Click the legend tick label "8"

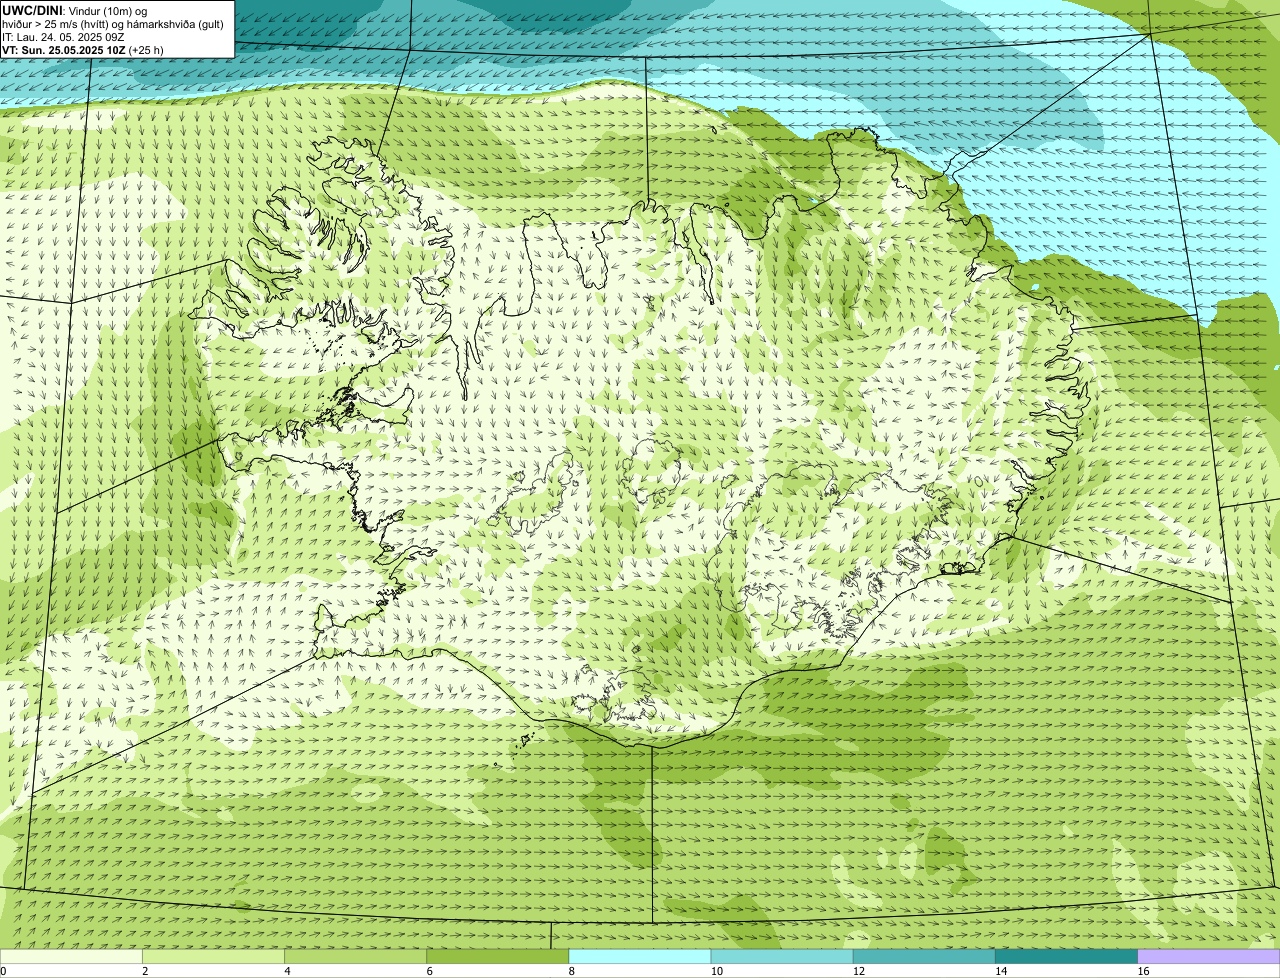coord(571,971)
